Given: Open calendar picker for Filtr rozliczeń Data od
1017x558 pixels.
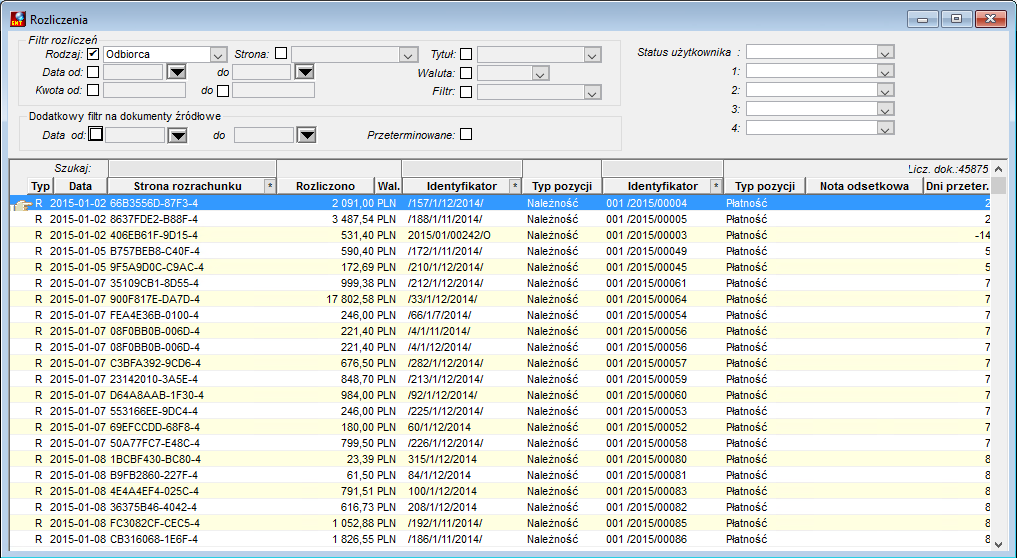Looking at the screenshot, I should pyautogui.click(x=176, y=72).
